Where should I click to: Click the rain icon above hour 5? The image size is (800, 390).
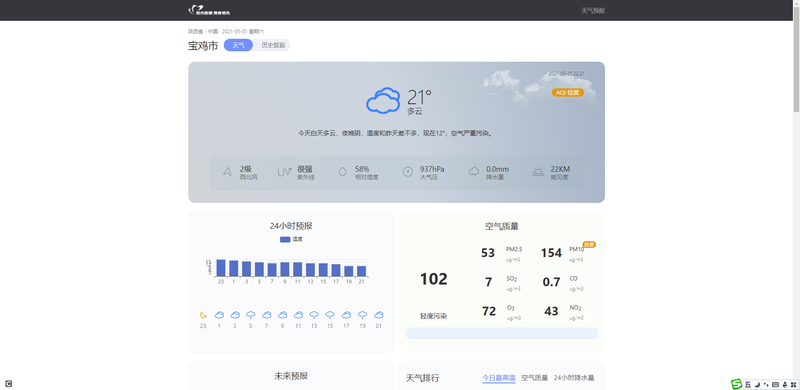(251, 315)
